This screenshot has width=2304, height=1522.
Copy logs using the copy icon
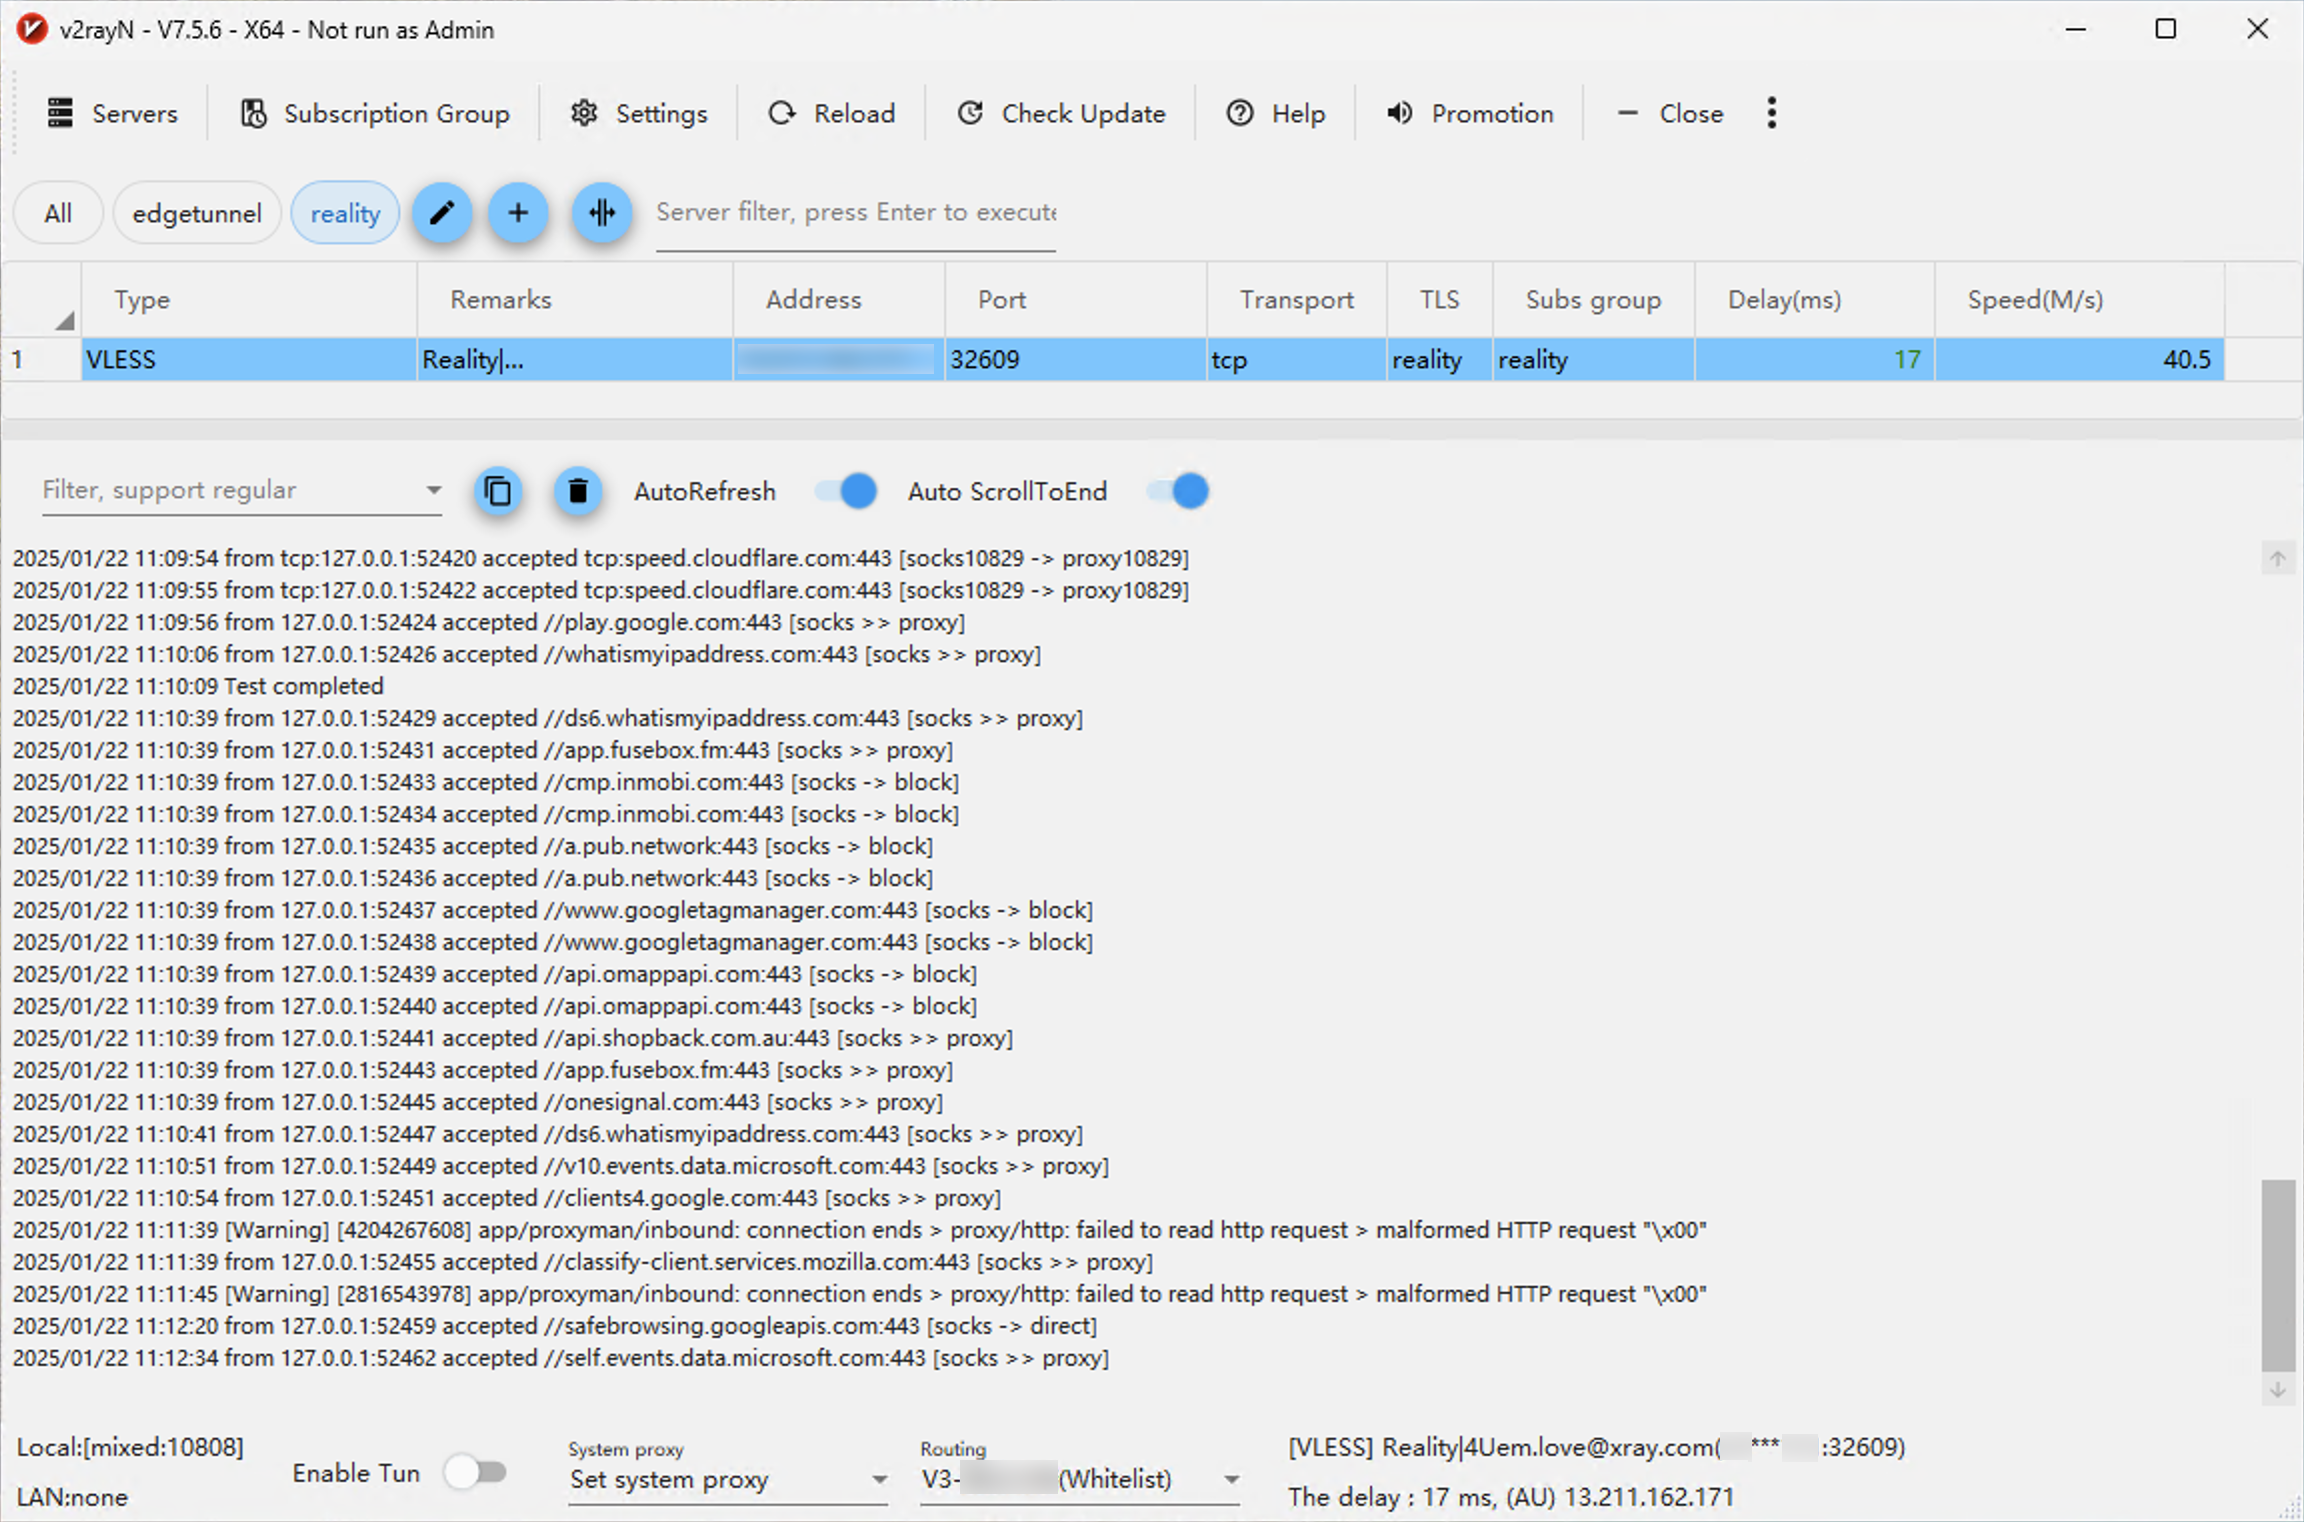(x=498, y=491)
